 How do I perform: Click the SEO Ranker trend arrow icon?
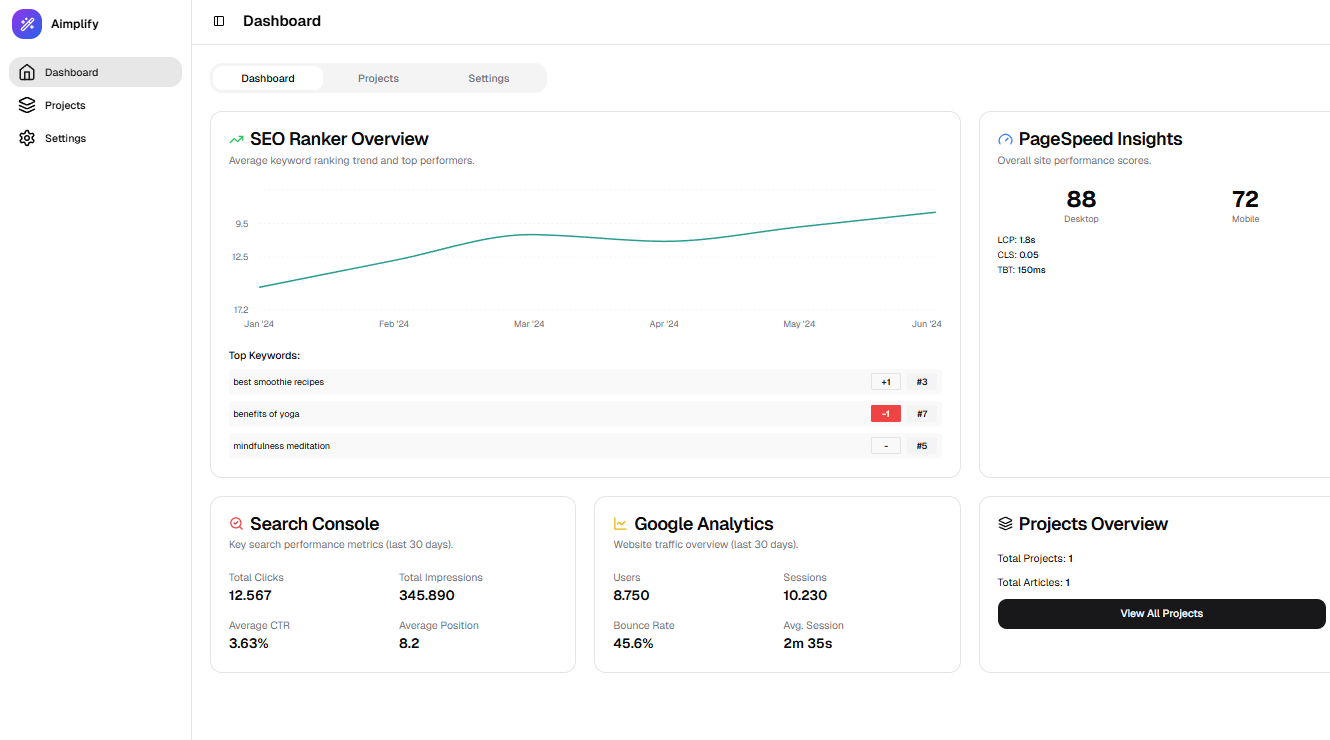pyautogui.click(x=237, y=140)
